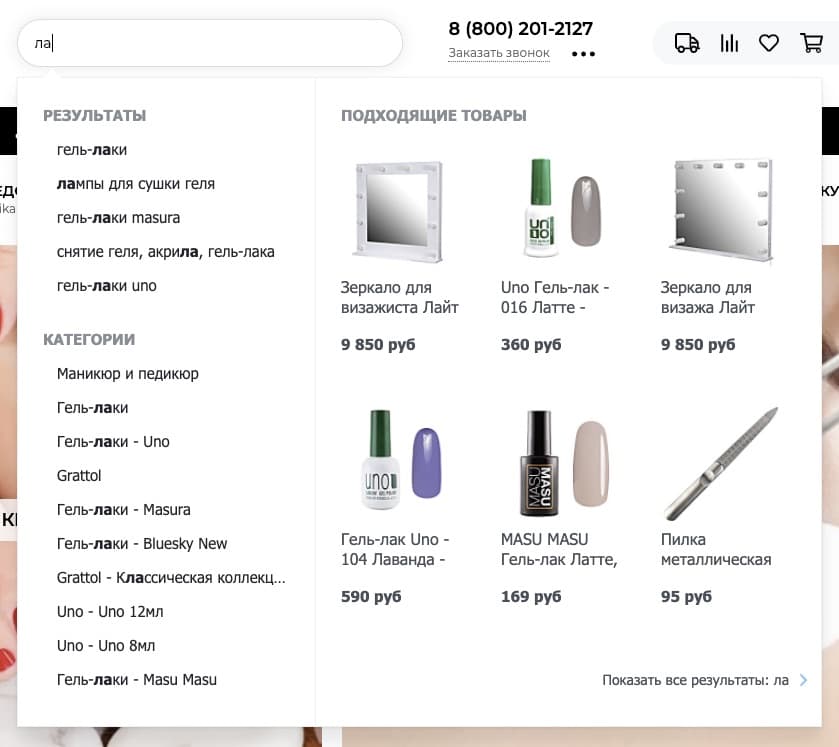Choose category Гель-лаки - Bluesky New
The image size is (839, 747).
[x=142, y=544]
